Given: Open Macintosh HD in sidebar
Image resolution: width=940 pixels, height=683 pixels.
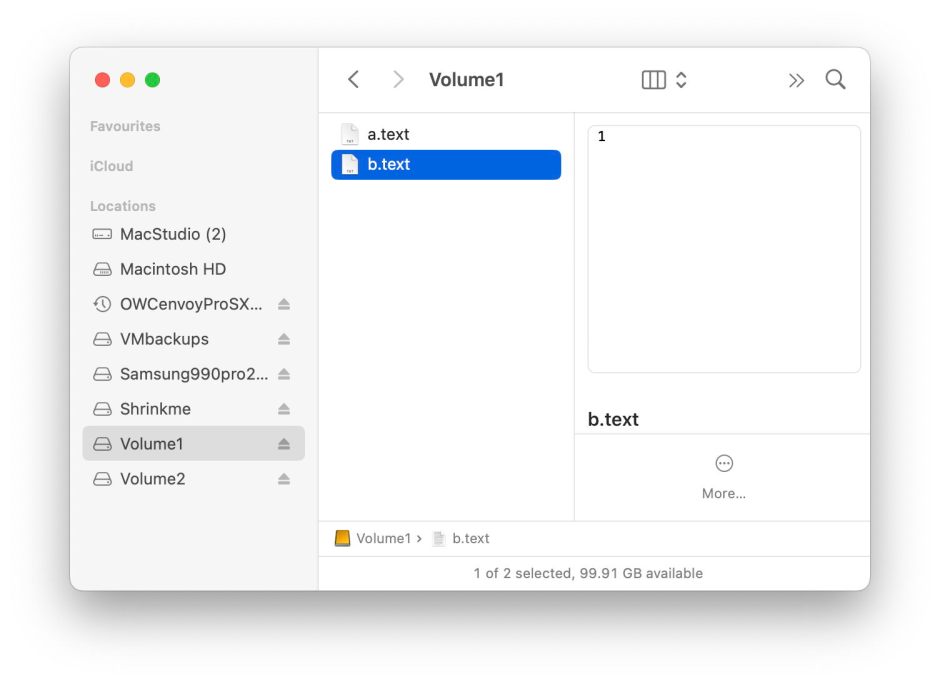Looking at the screenshot, I should point(172,269).
